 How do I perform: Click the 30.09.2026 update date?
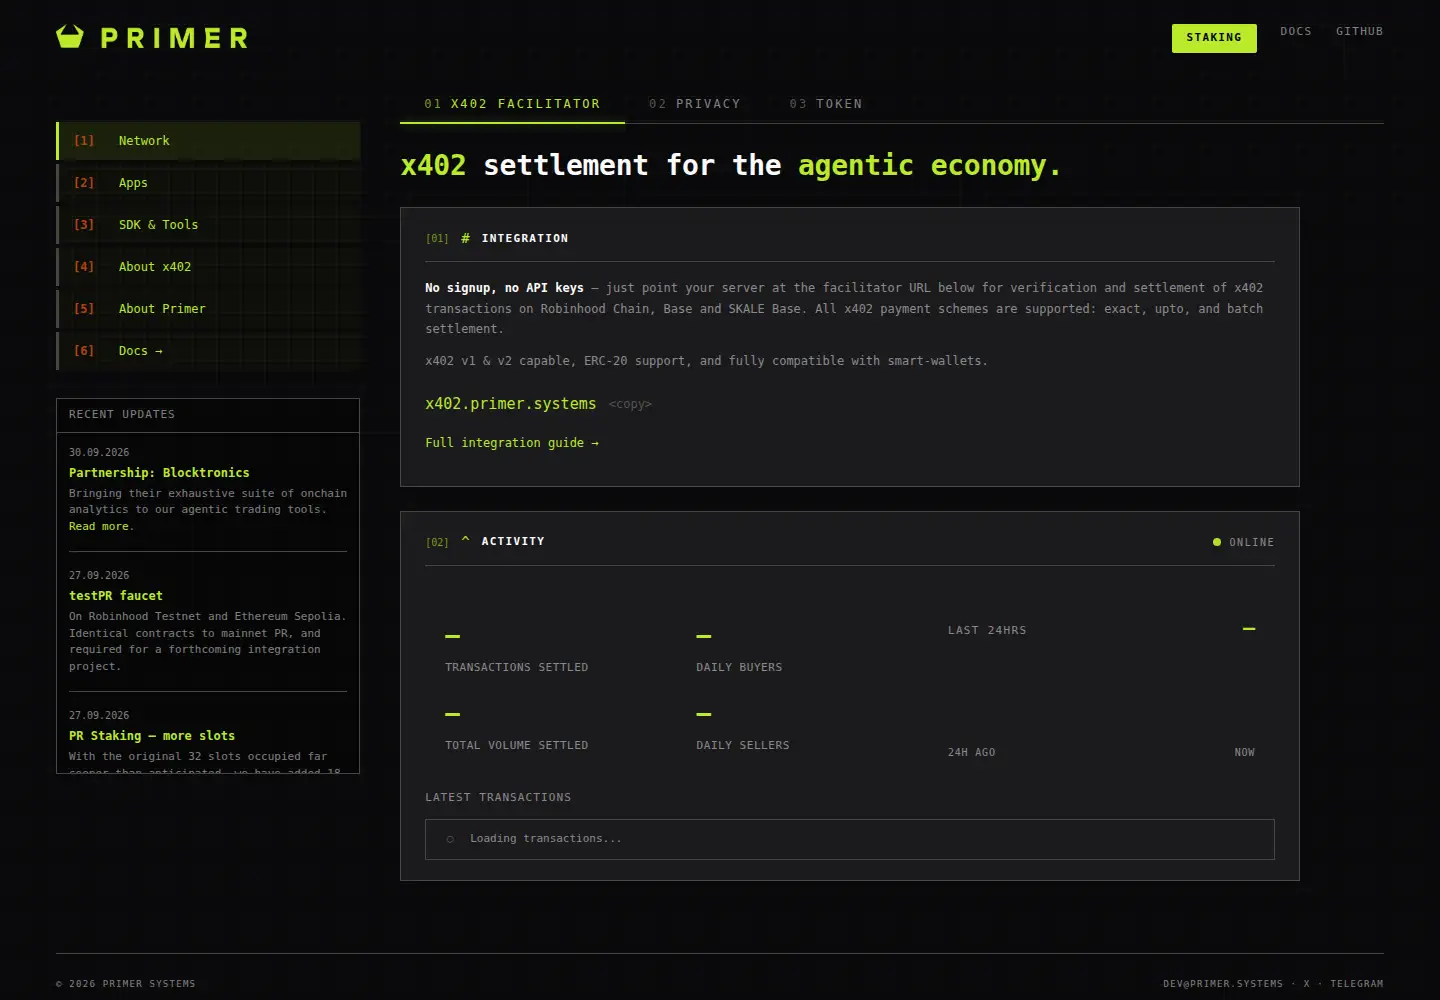99,453
